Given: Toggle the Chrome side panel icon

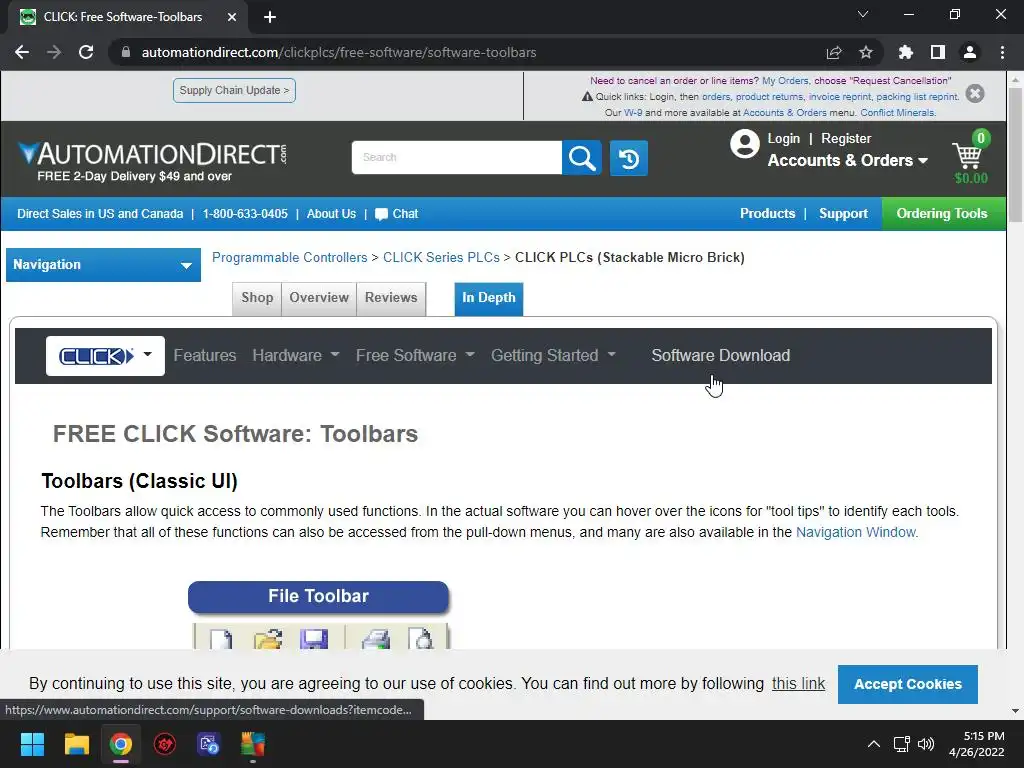Looking at the screenshot, I should [938, 52].
